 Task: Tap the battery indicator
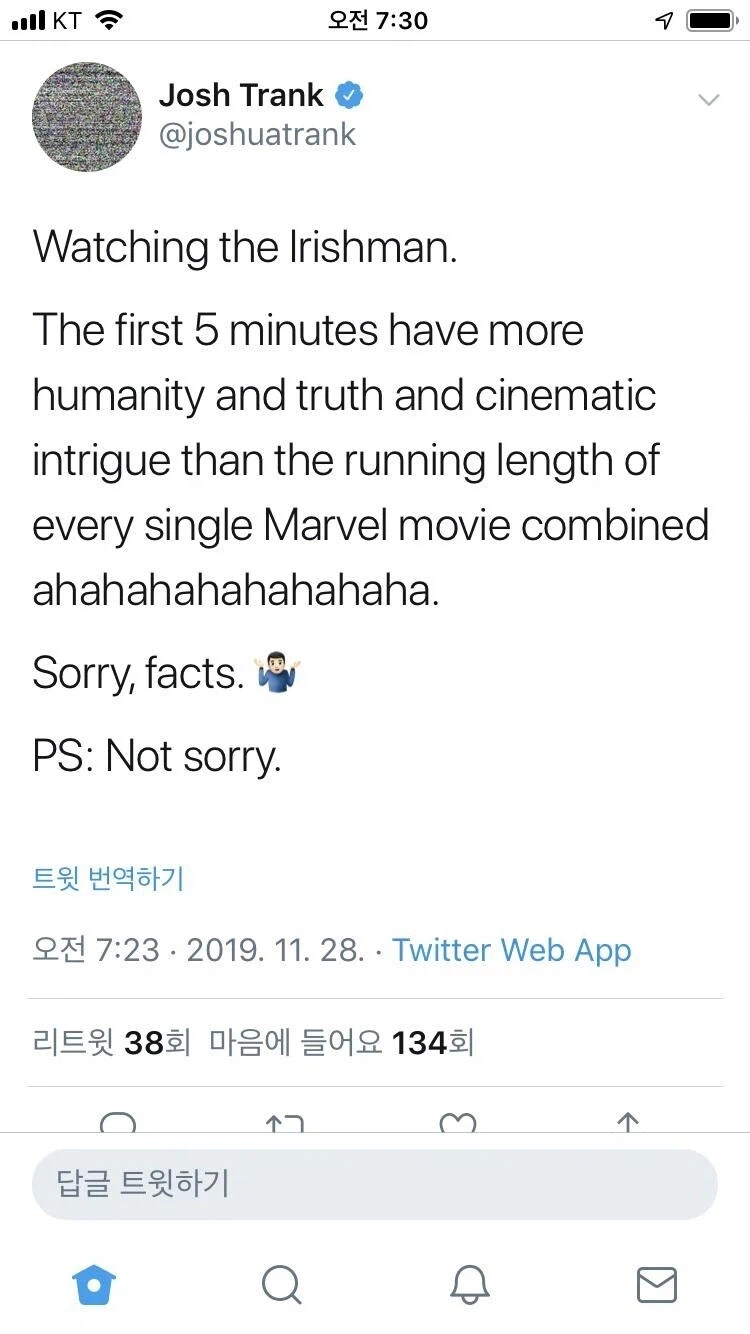[x=710, y=17]
